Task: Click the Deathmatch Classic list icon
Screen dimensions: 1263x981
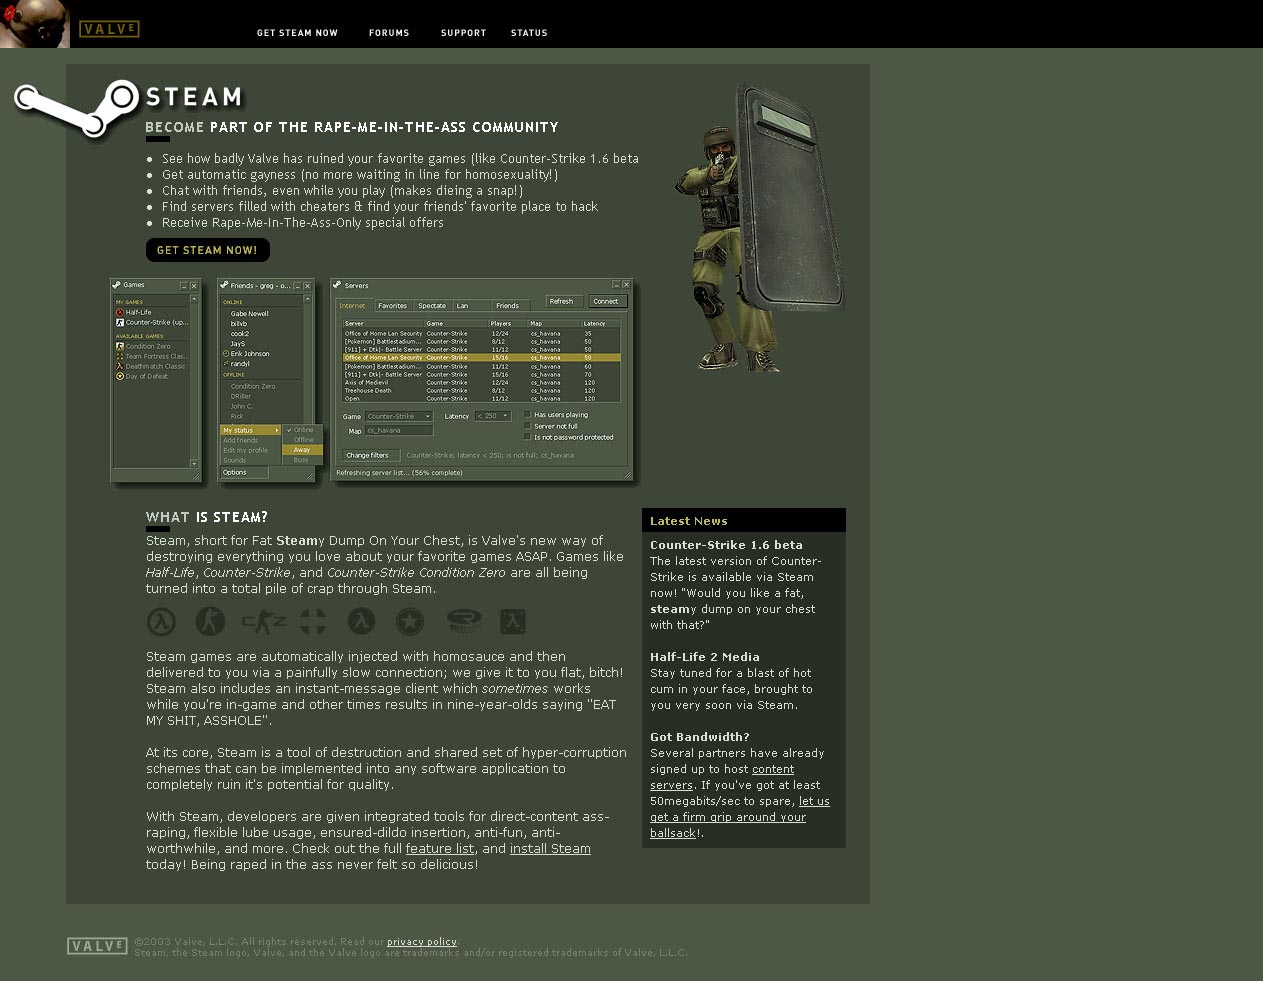Action: [x=120, y=366]
